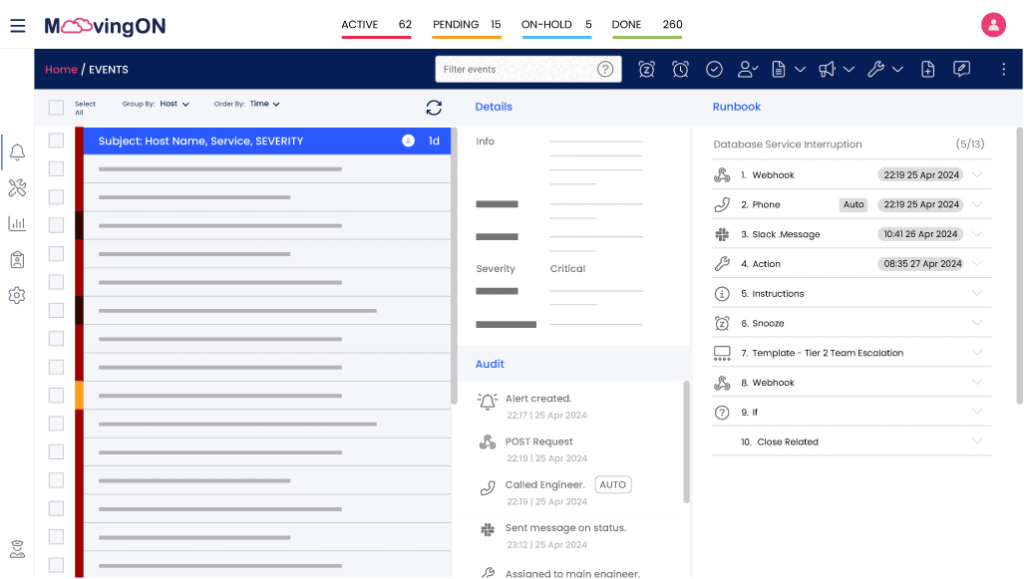Viewport: 1024px width, 579px height.
Task: Click the assign user icon in toolbar
Action: click(x=747, y=69)
